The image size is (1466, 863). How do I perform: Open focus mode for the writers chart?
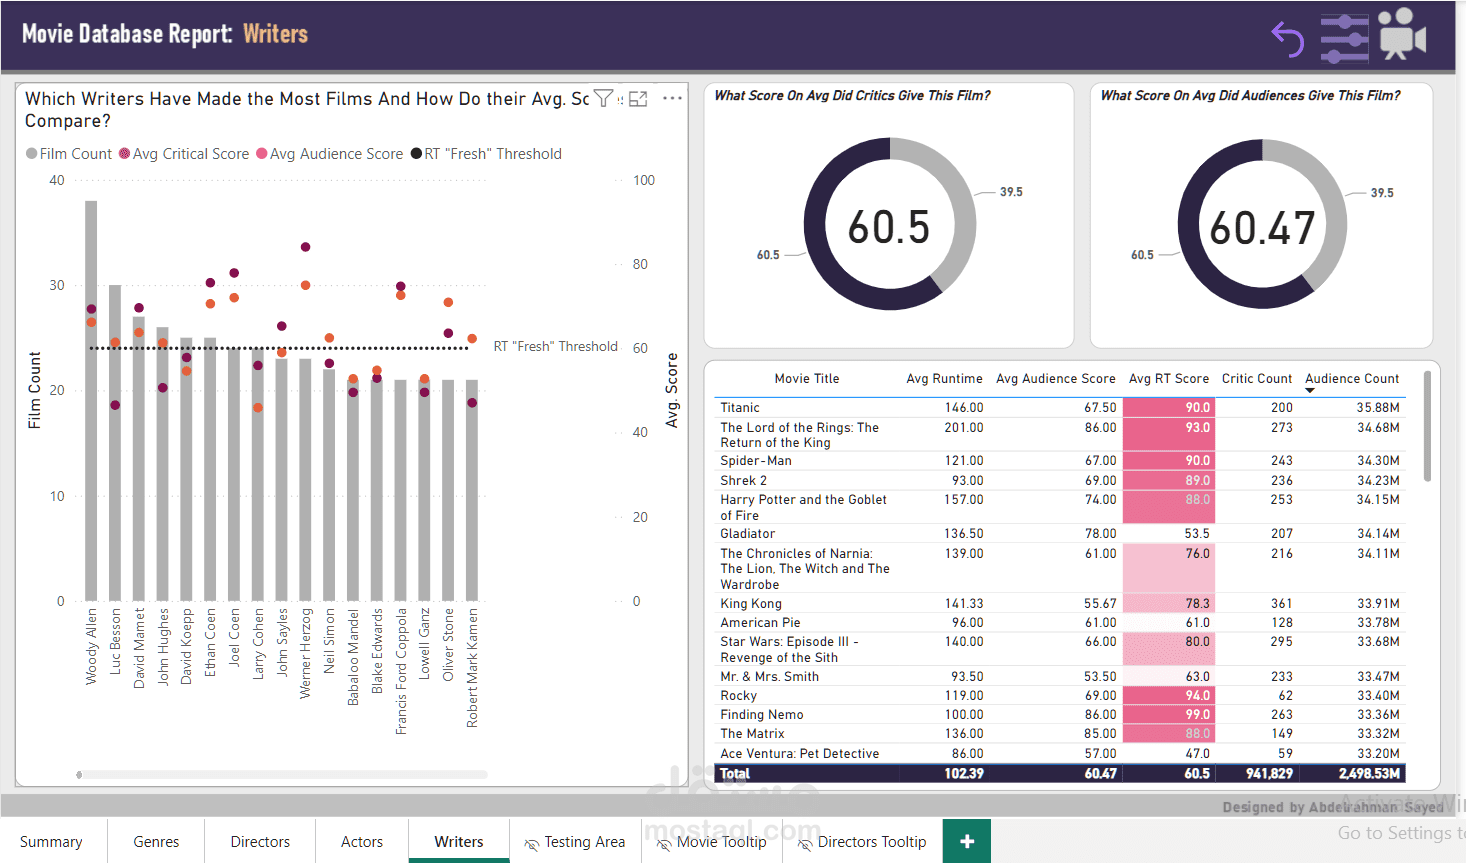[638, 98]
